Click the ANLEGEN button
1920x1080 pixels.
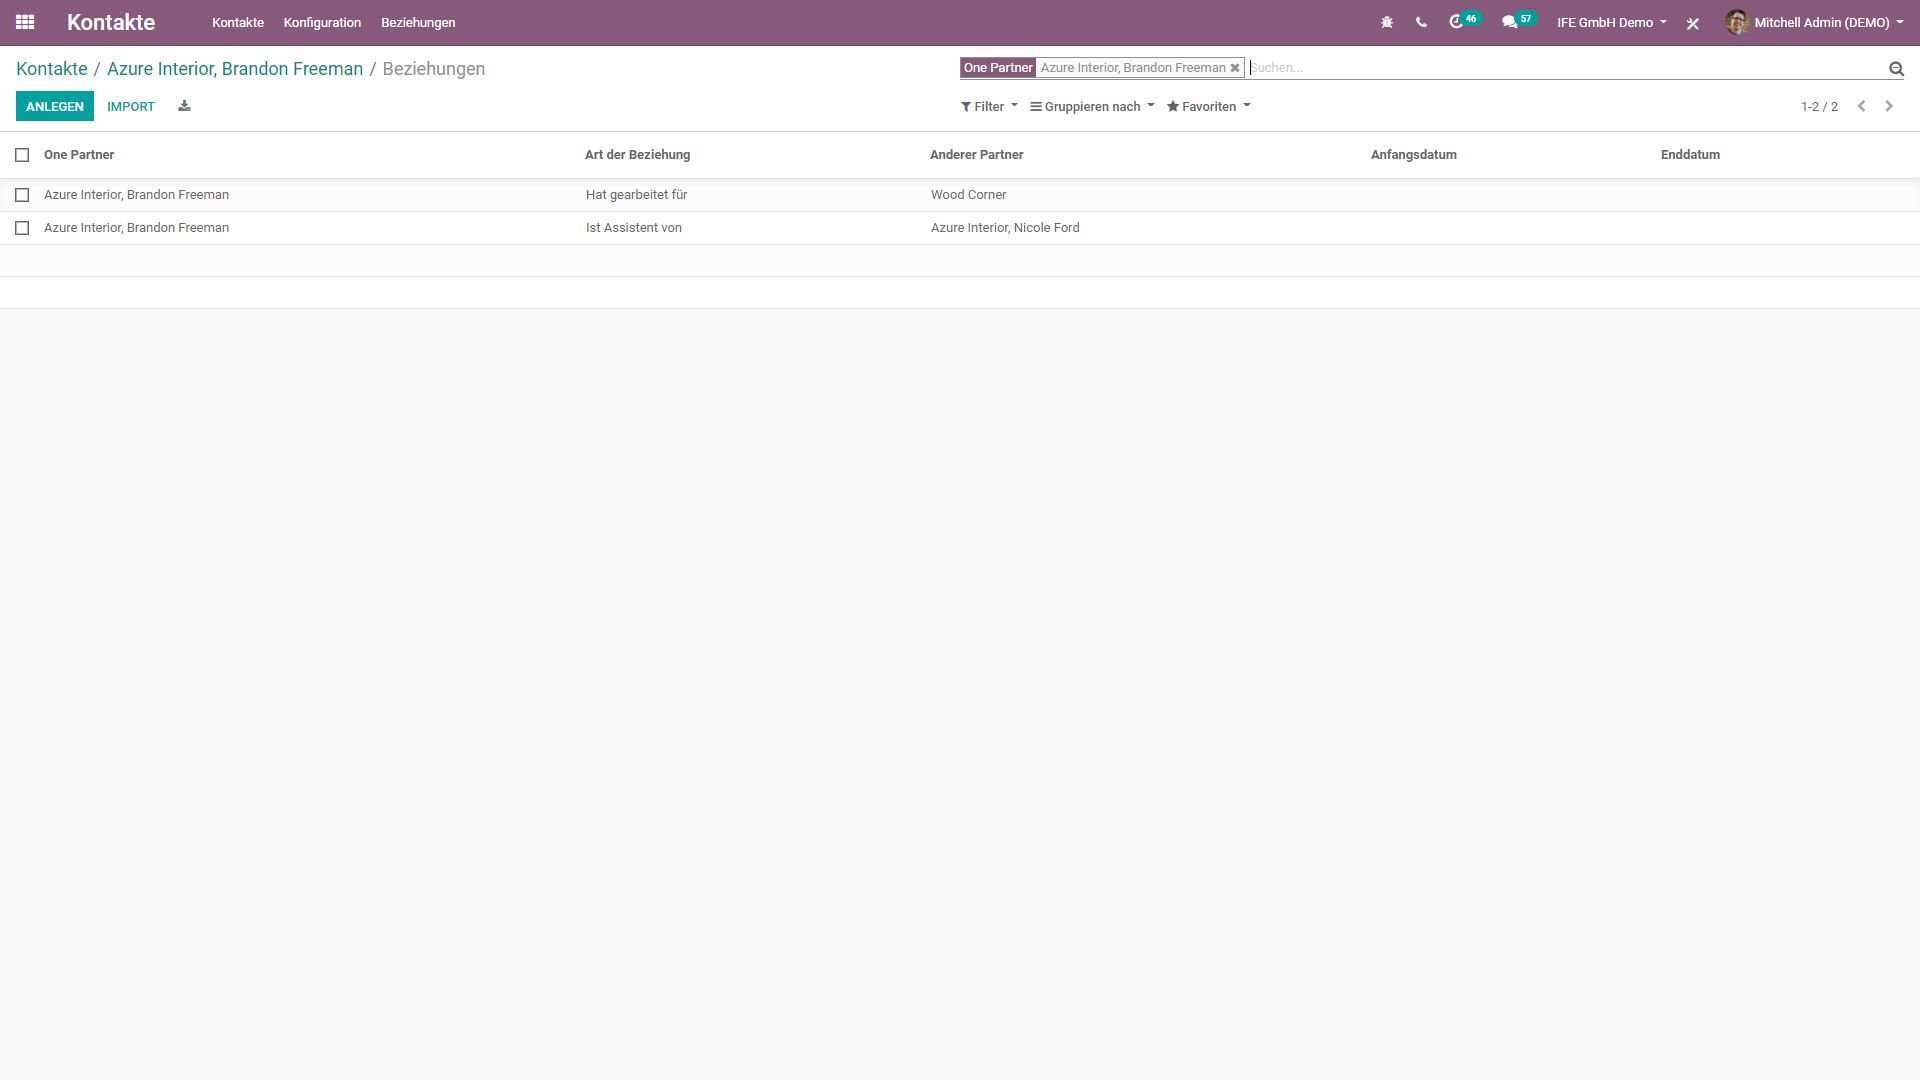tap(55, 106)
